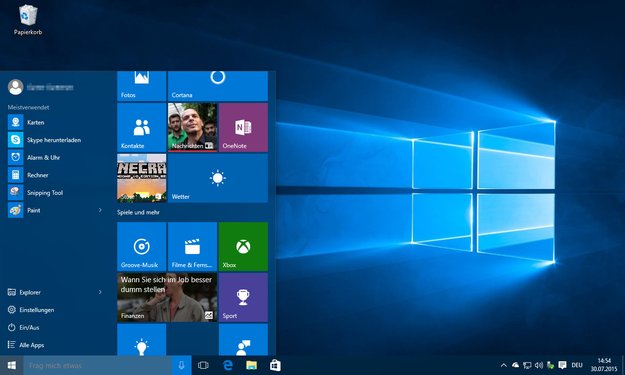The image size is (625, 375).
Task: Expand Explorer jump list arrow
Action: (100, 292)
